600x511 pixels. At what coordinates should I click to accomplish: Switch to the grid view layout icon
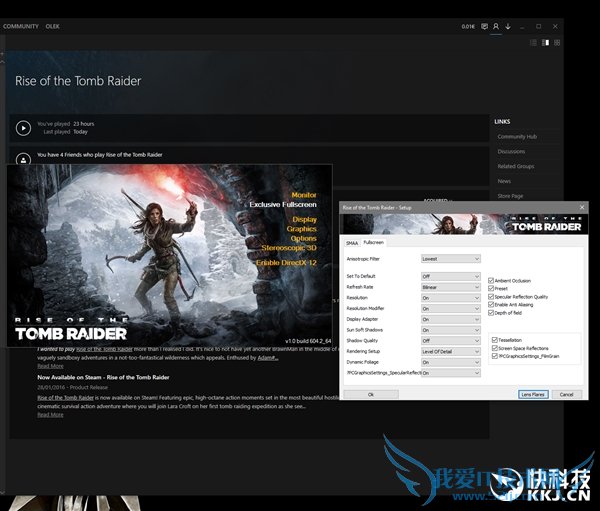pyautogui.click(x=558, y=43)
